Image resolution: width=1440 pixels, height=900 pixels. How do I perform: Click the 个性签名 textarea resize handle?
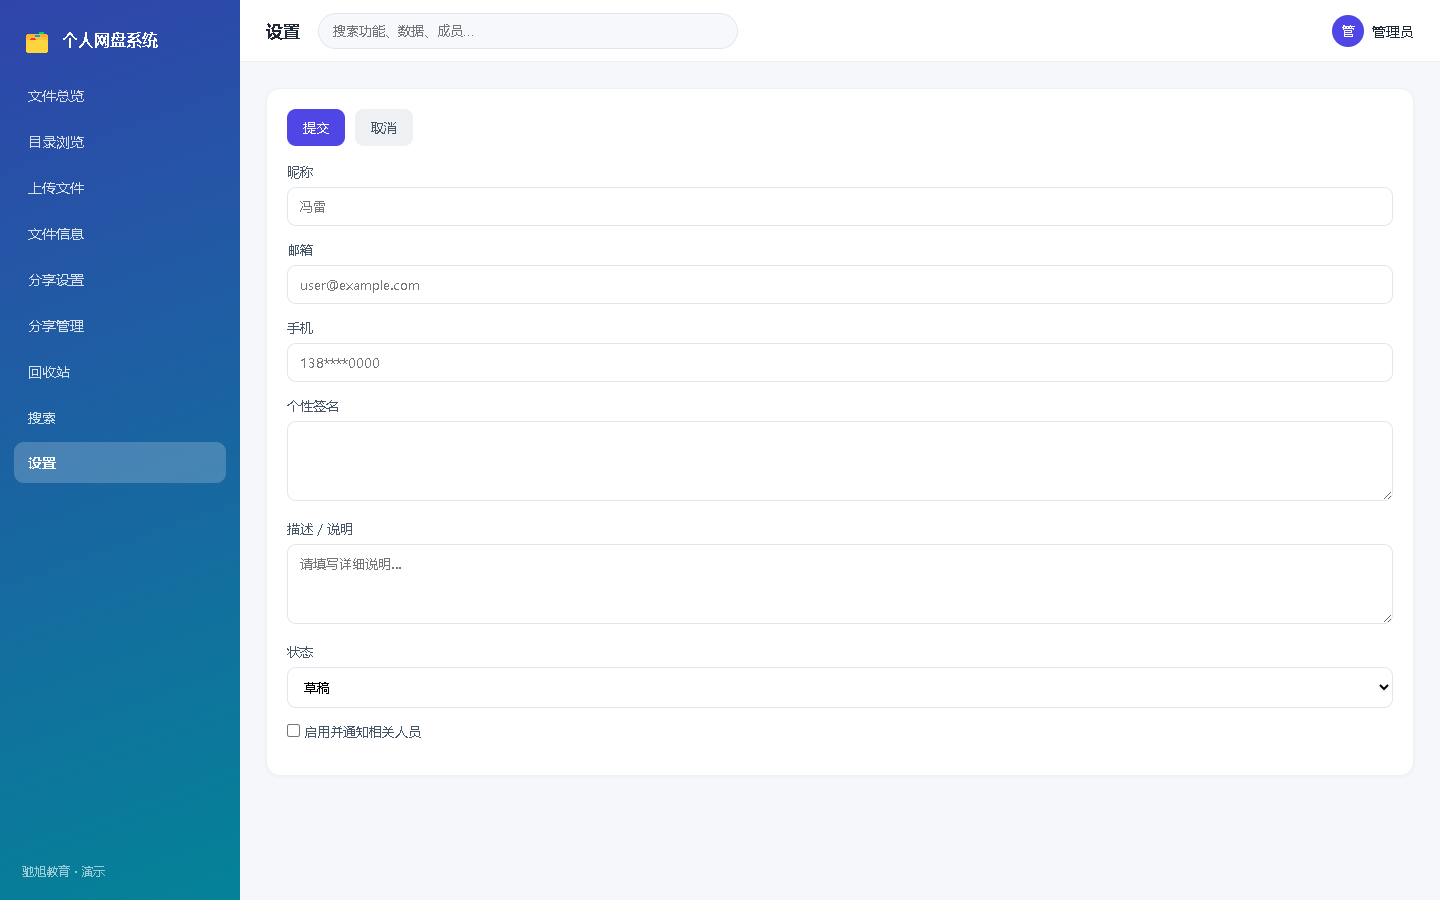[1387, 495]
